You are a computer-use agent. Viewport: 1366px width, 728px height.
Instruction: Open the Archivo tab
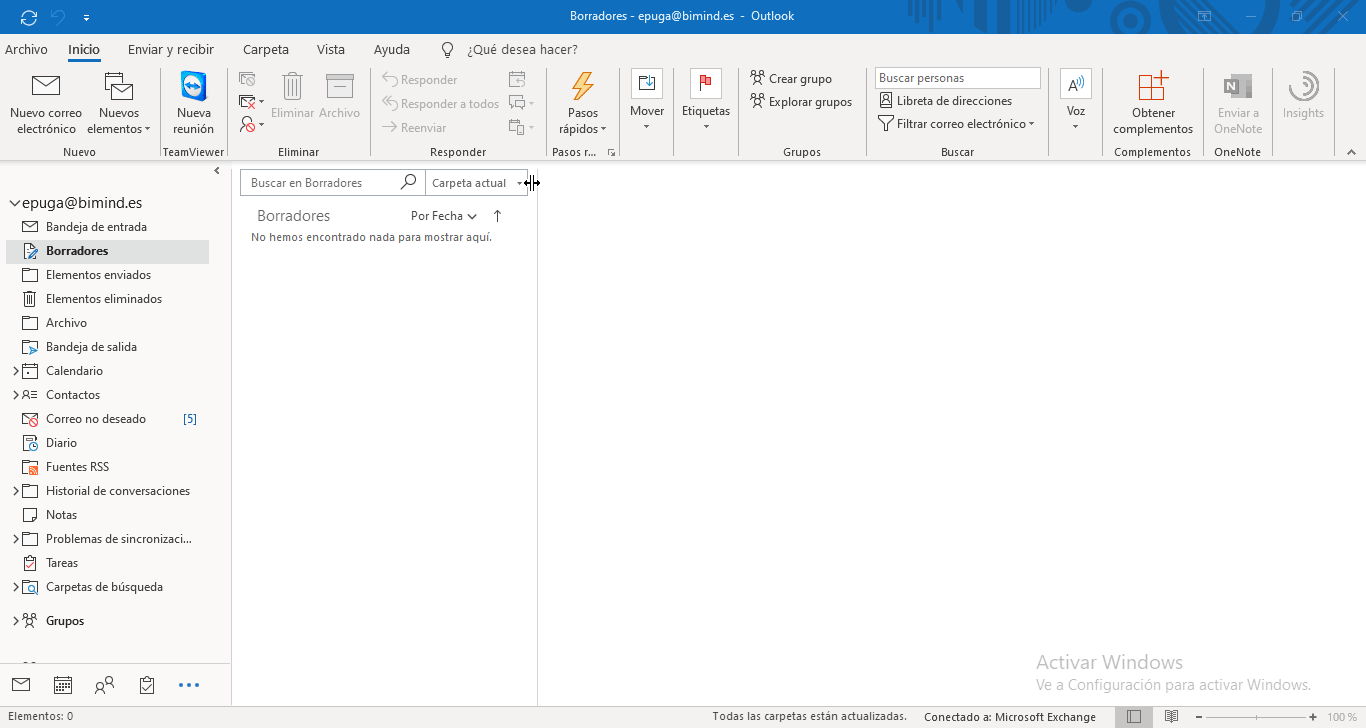click(x=26, y=49)
